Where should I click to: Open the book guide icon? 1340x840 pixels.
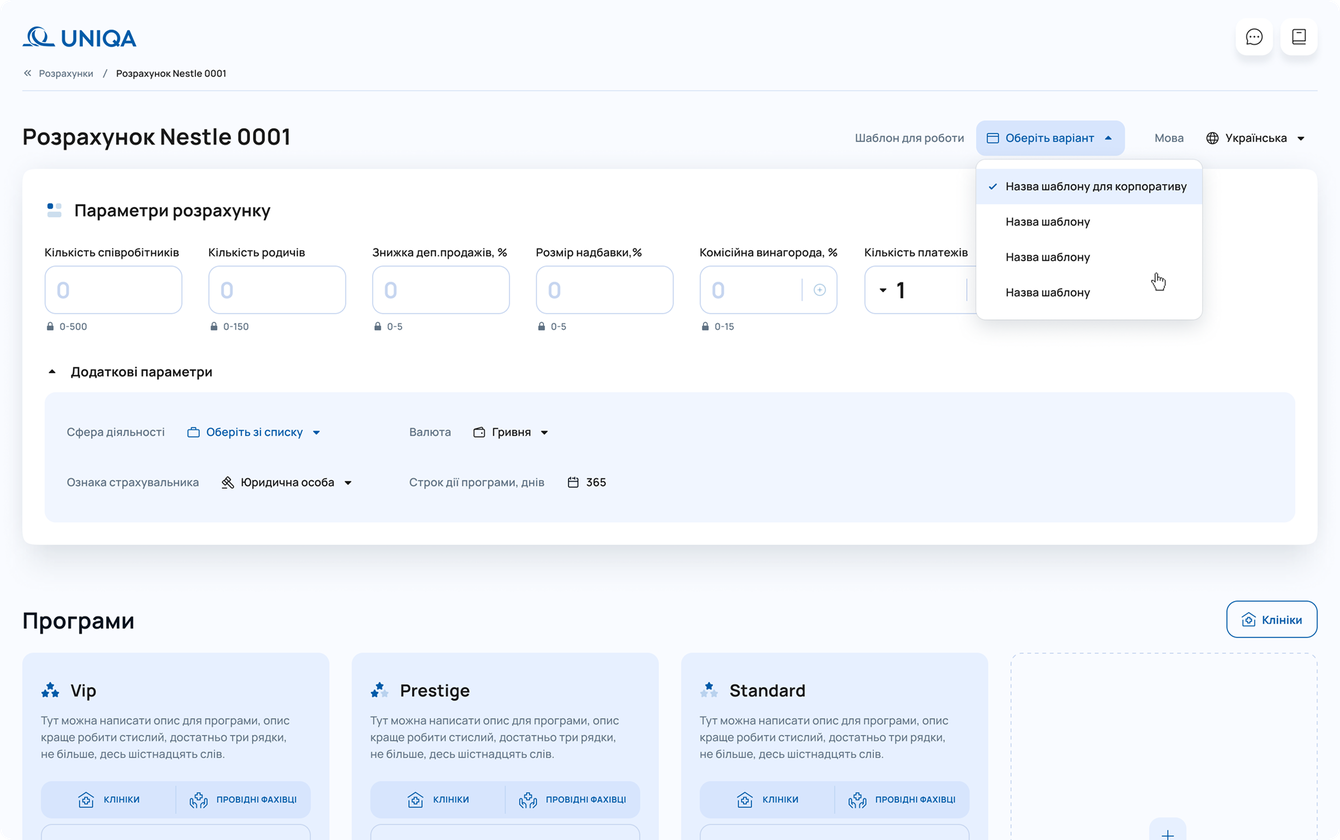1299,37
